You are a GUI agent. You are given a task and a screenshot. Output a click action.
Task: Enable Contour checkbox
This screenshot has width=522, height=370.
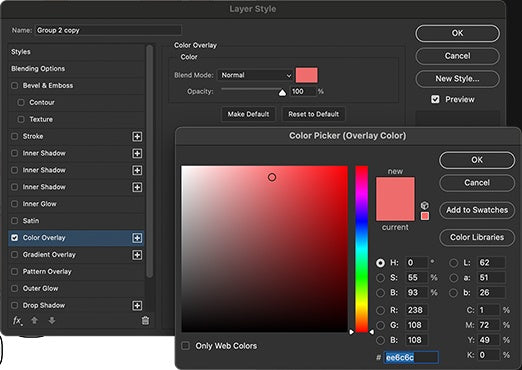21,102
